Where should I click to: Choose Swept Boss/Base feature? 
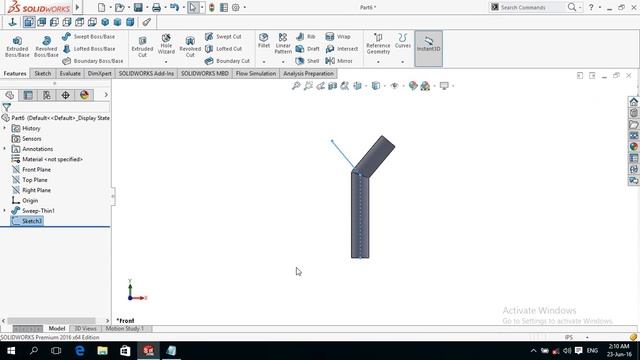(x=89, y=37)
